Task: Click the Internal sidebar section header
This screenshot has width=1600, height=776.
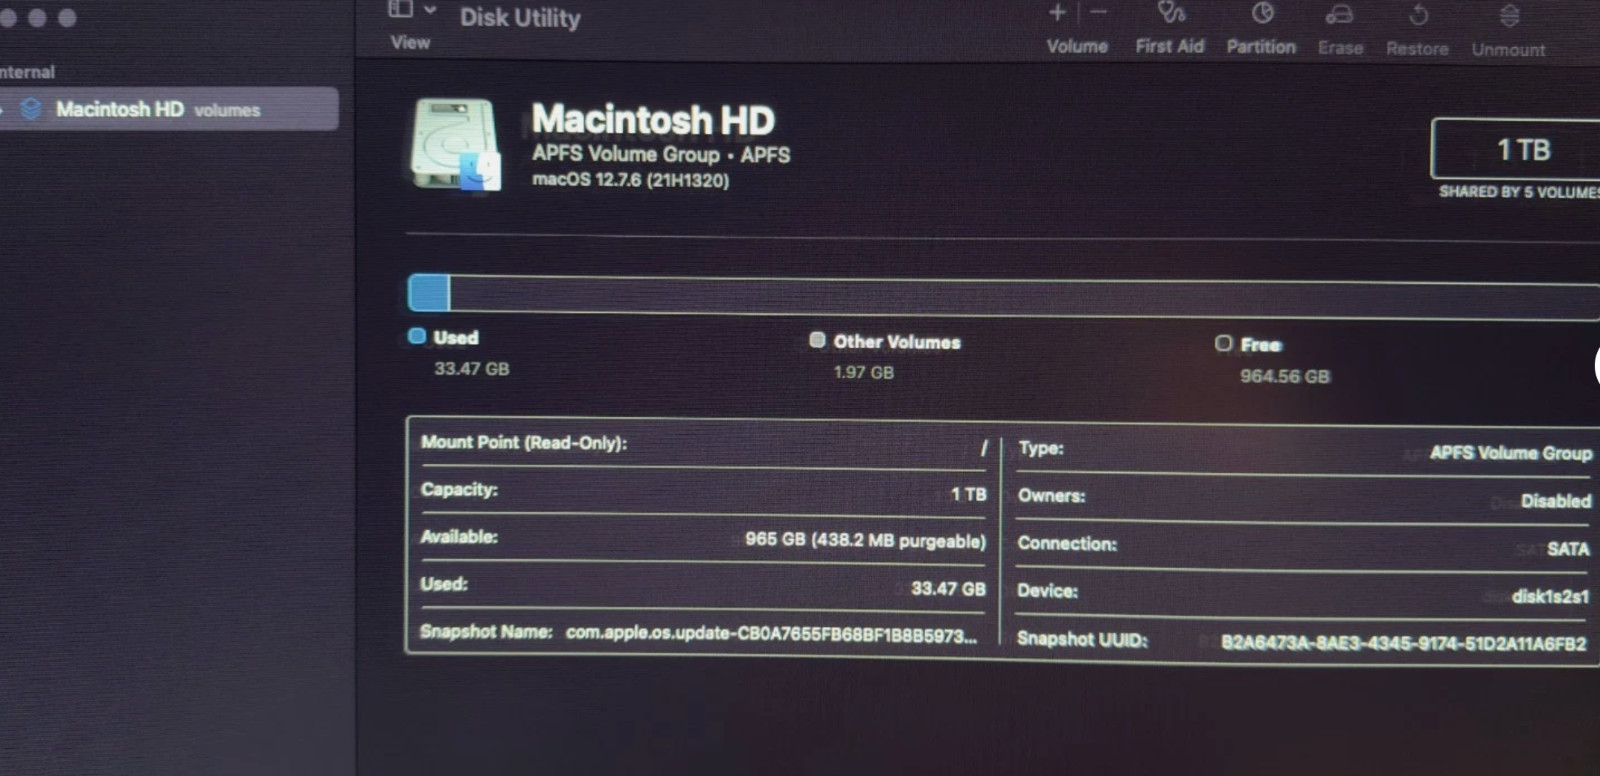Action: click(x=27, y=72)
